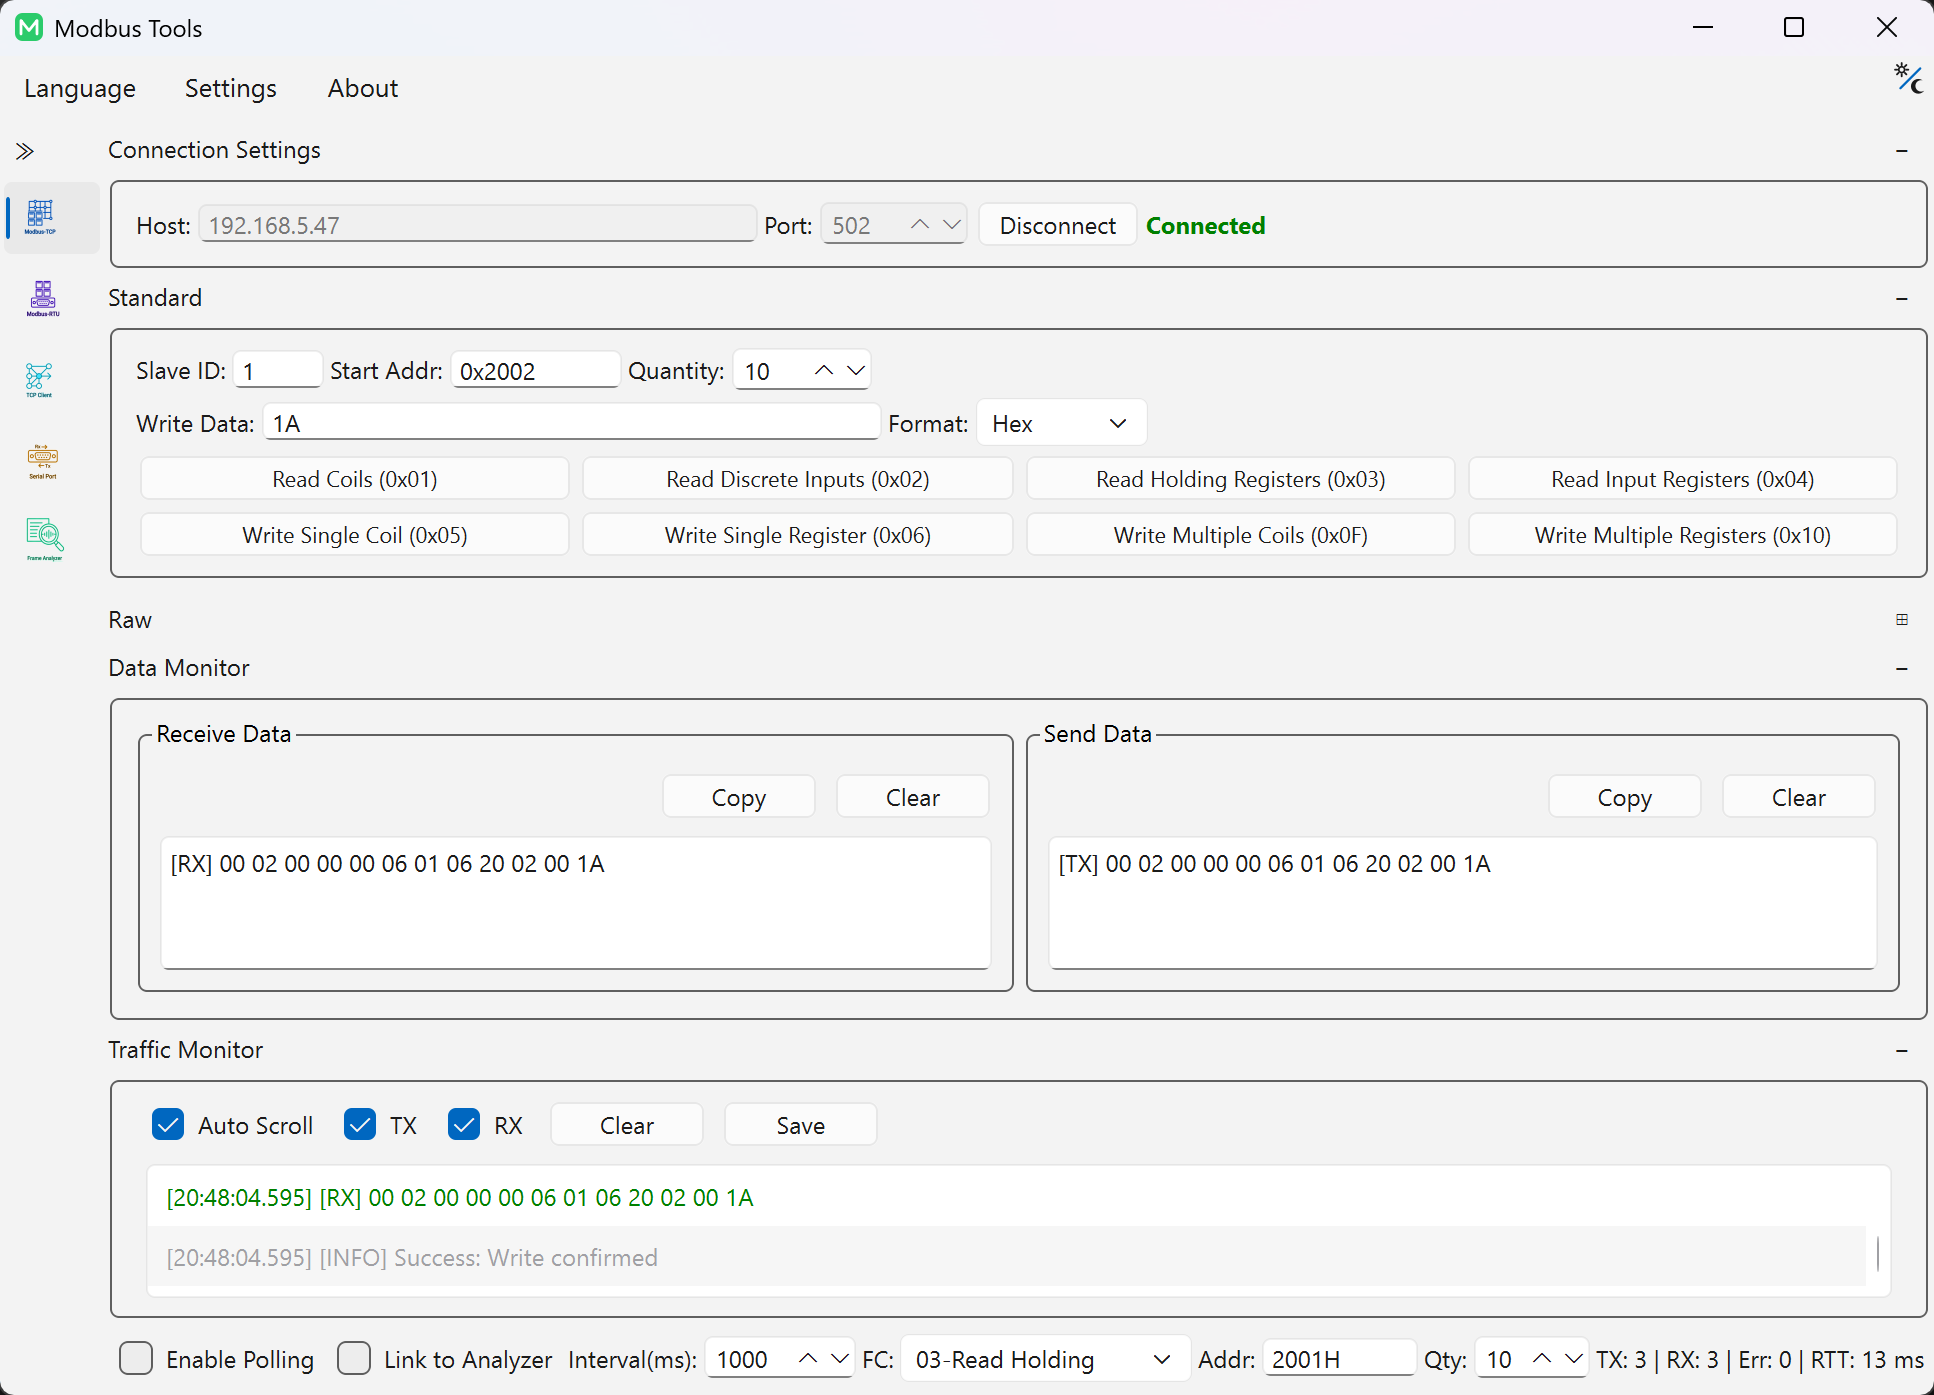Open the TCP Client tool

tap(40, 380)
